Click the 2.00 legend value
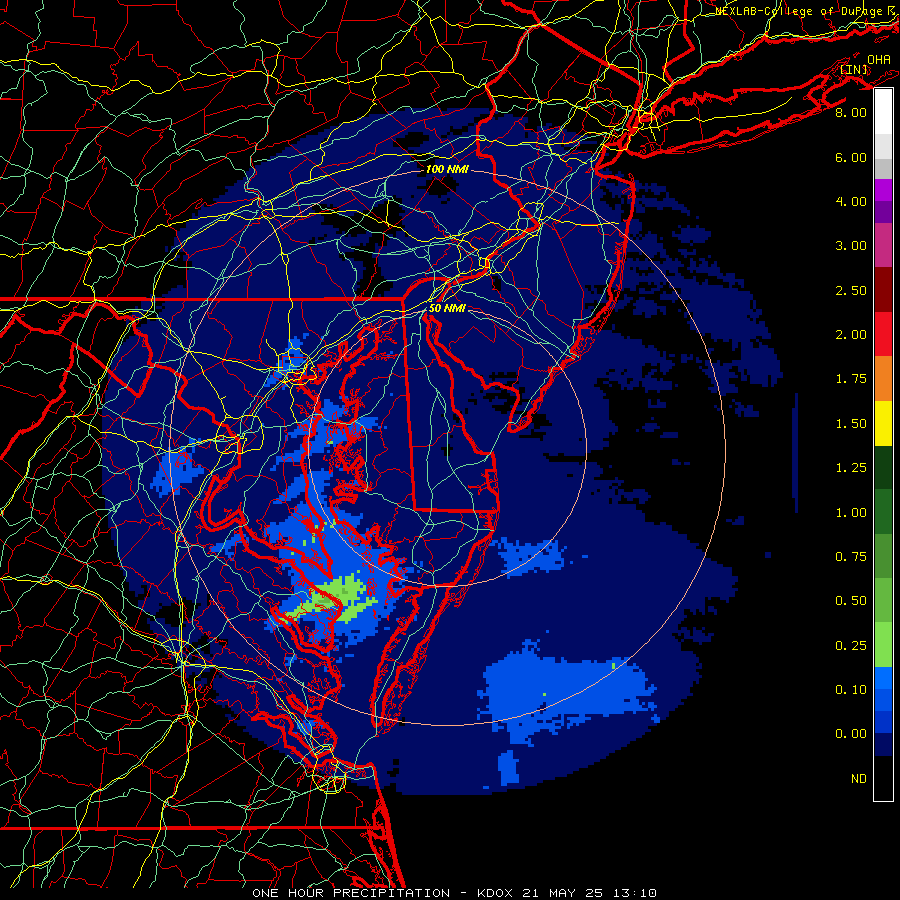Image resolution: width=900 pixels, height=900 pixels. click(851, 335)
